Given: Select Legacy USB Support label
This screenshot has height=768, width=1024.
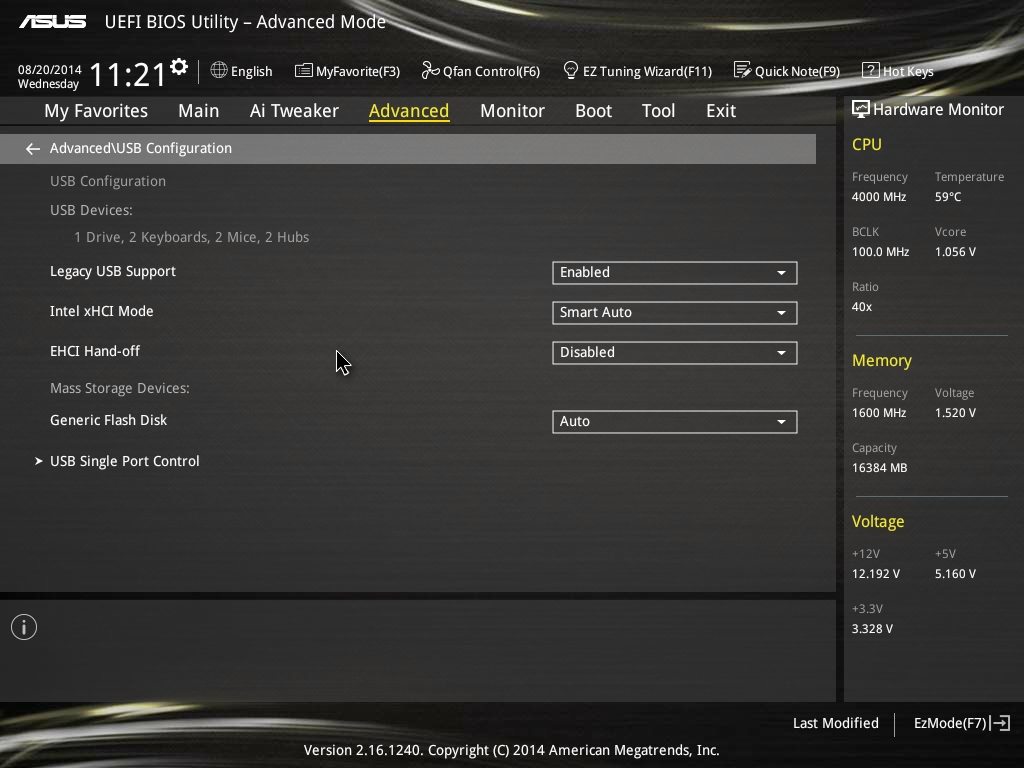Looking at the screenshot, I should click(113, 271).
